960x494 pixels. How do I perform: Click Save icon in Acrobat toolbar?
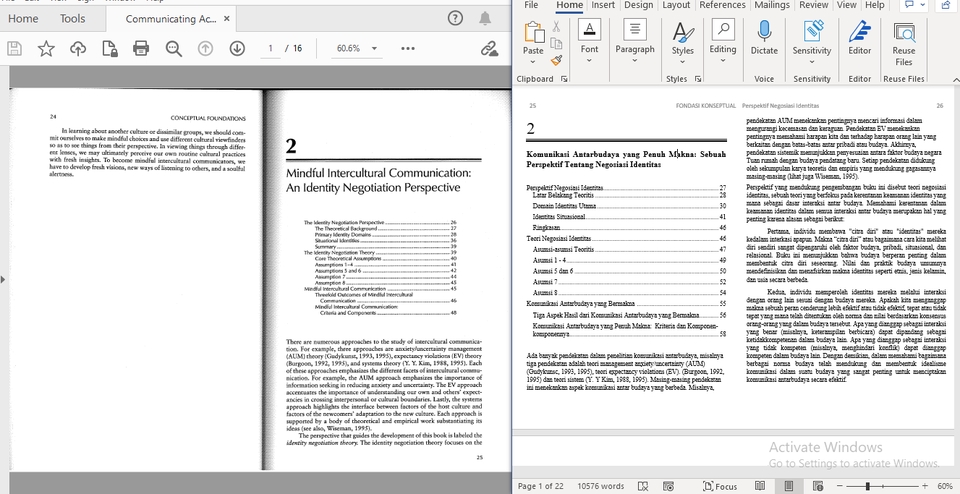[x=14, y=48]
